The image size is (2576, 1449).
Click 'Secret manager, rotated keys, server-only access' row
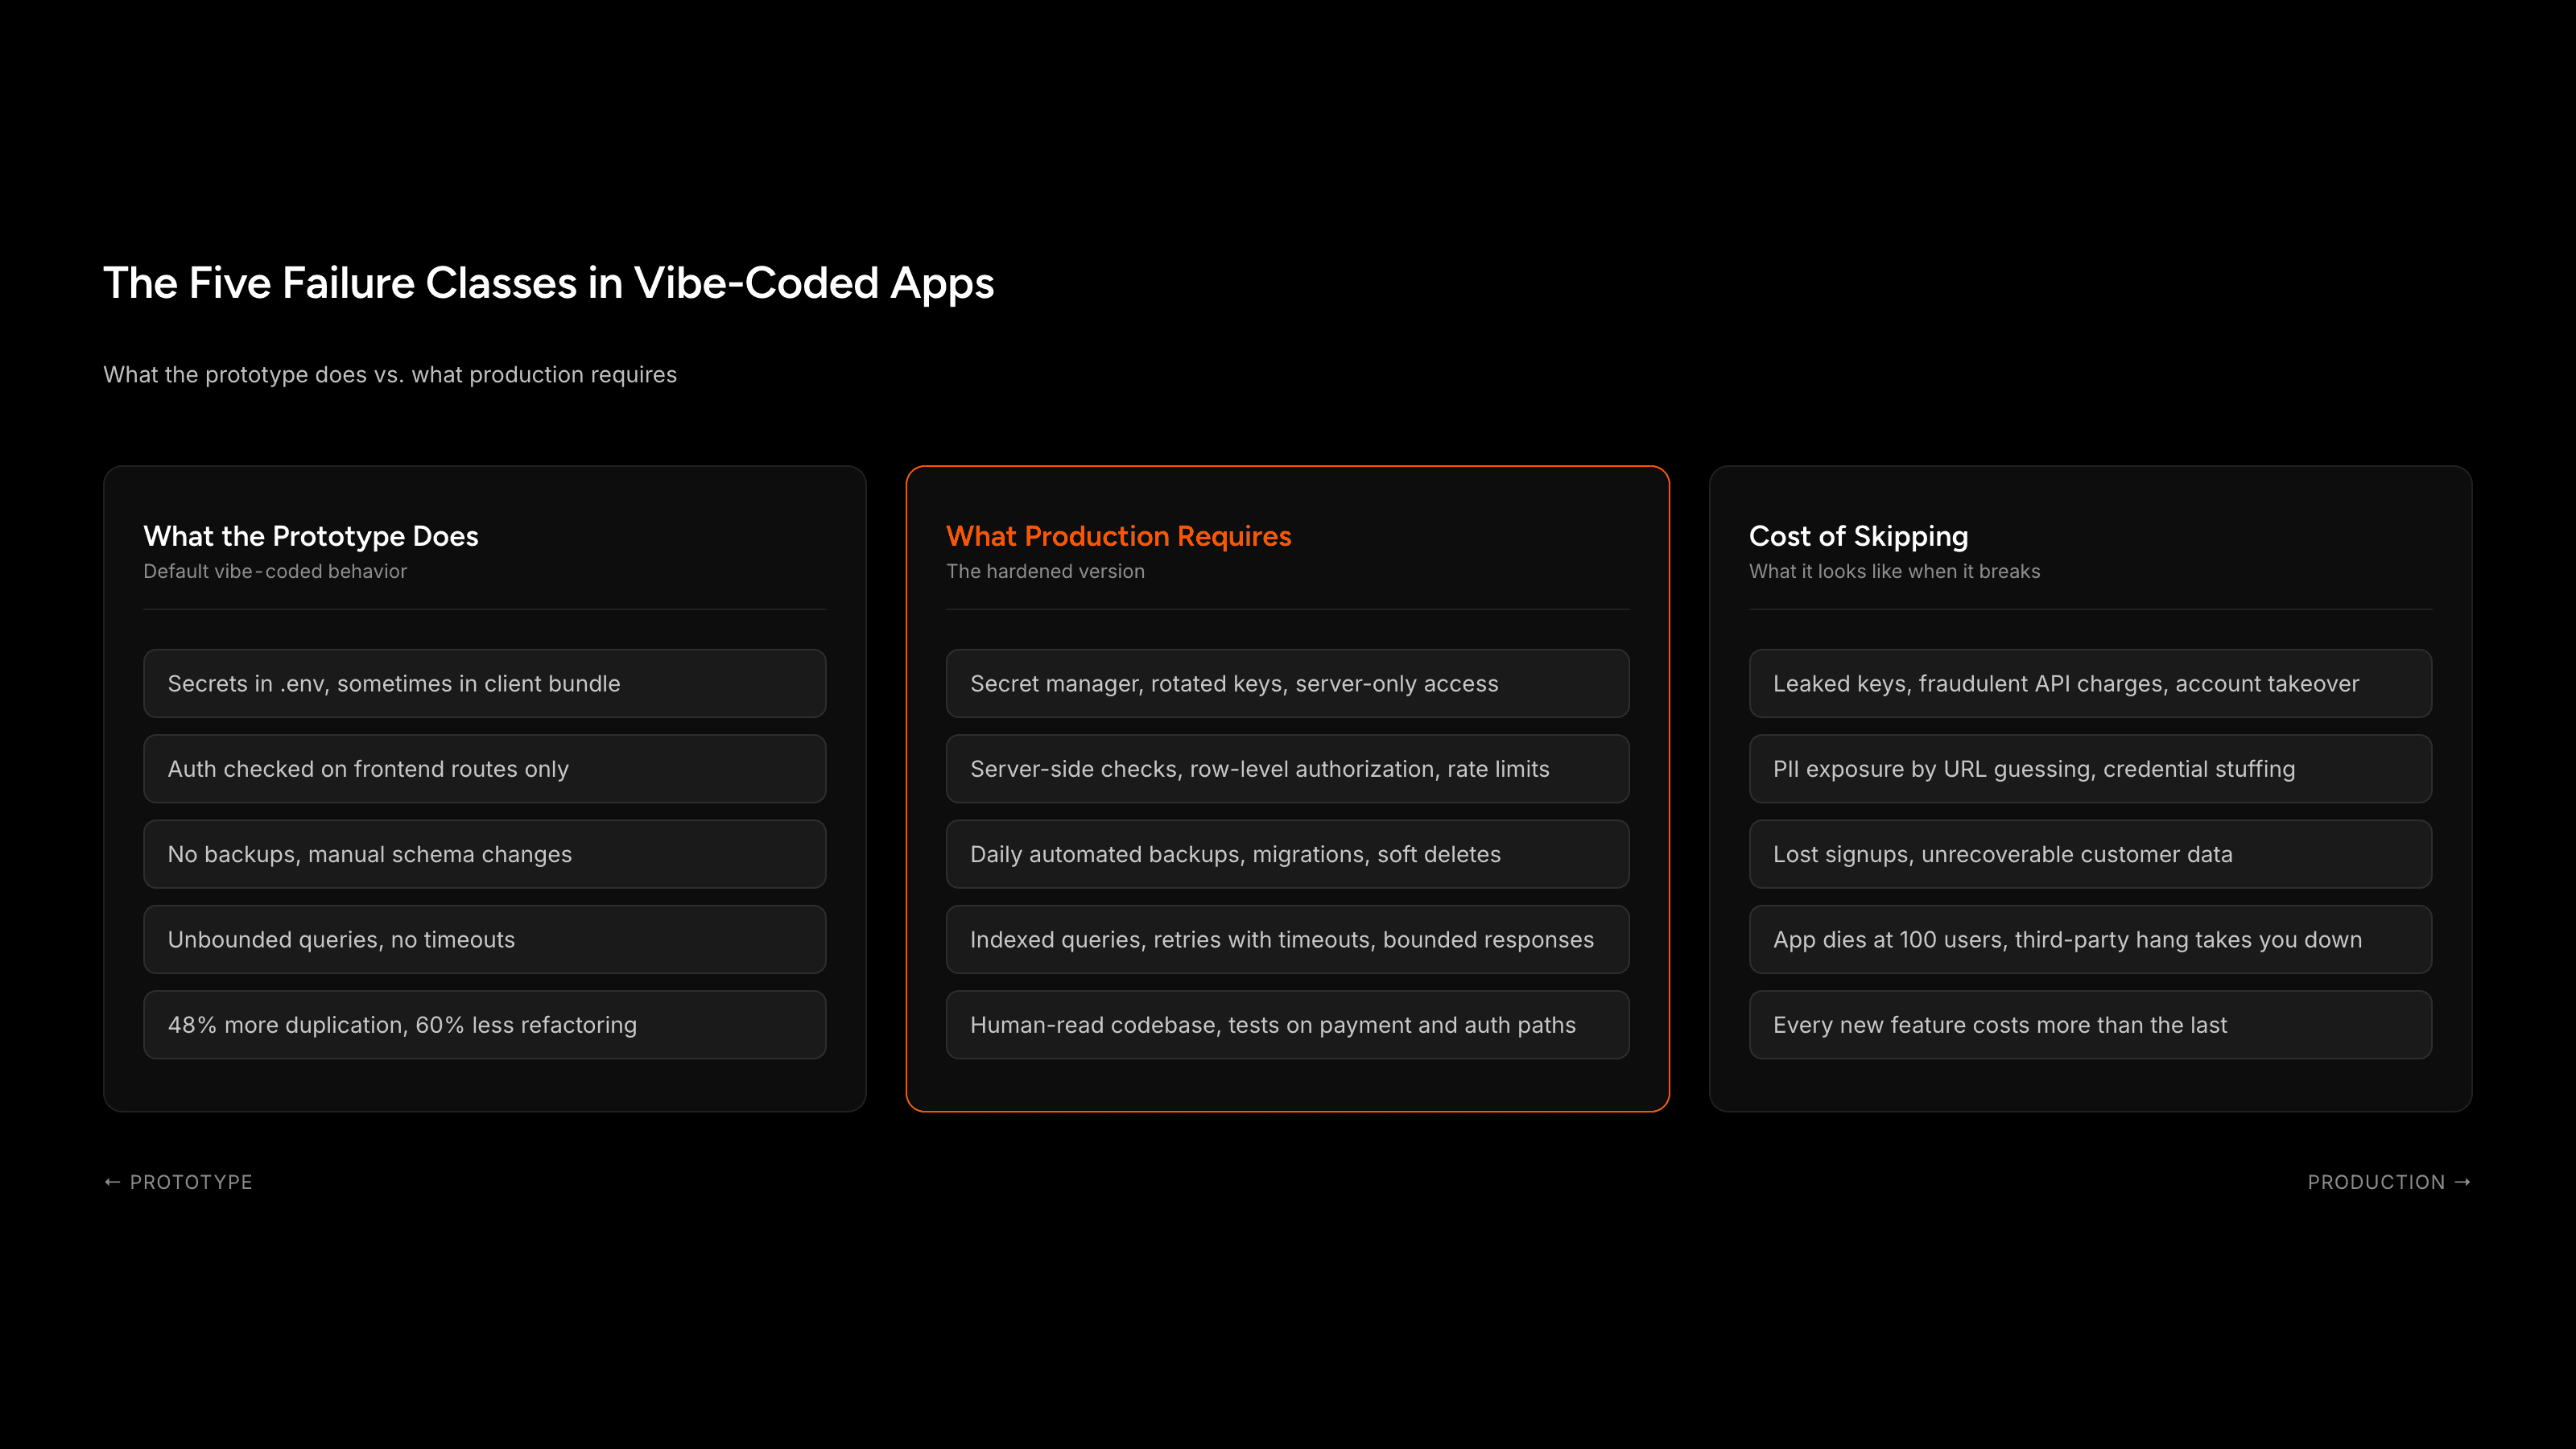pos(1288,684)
